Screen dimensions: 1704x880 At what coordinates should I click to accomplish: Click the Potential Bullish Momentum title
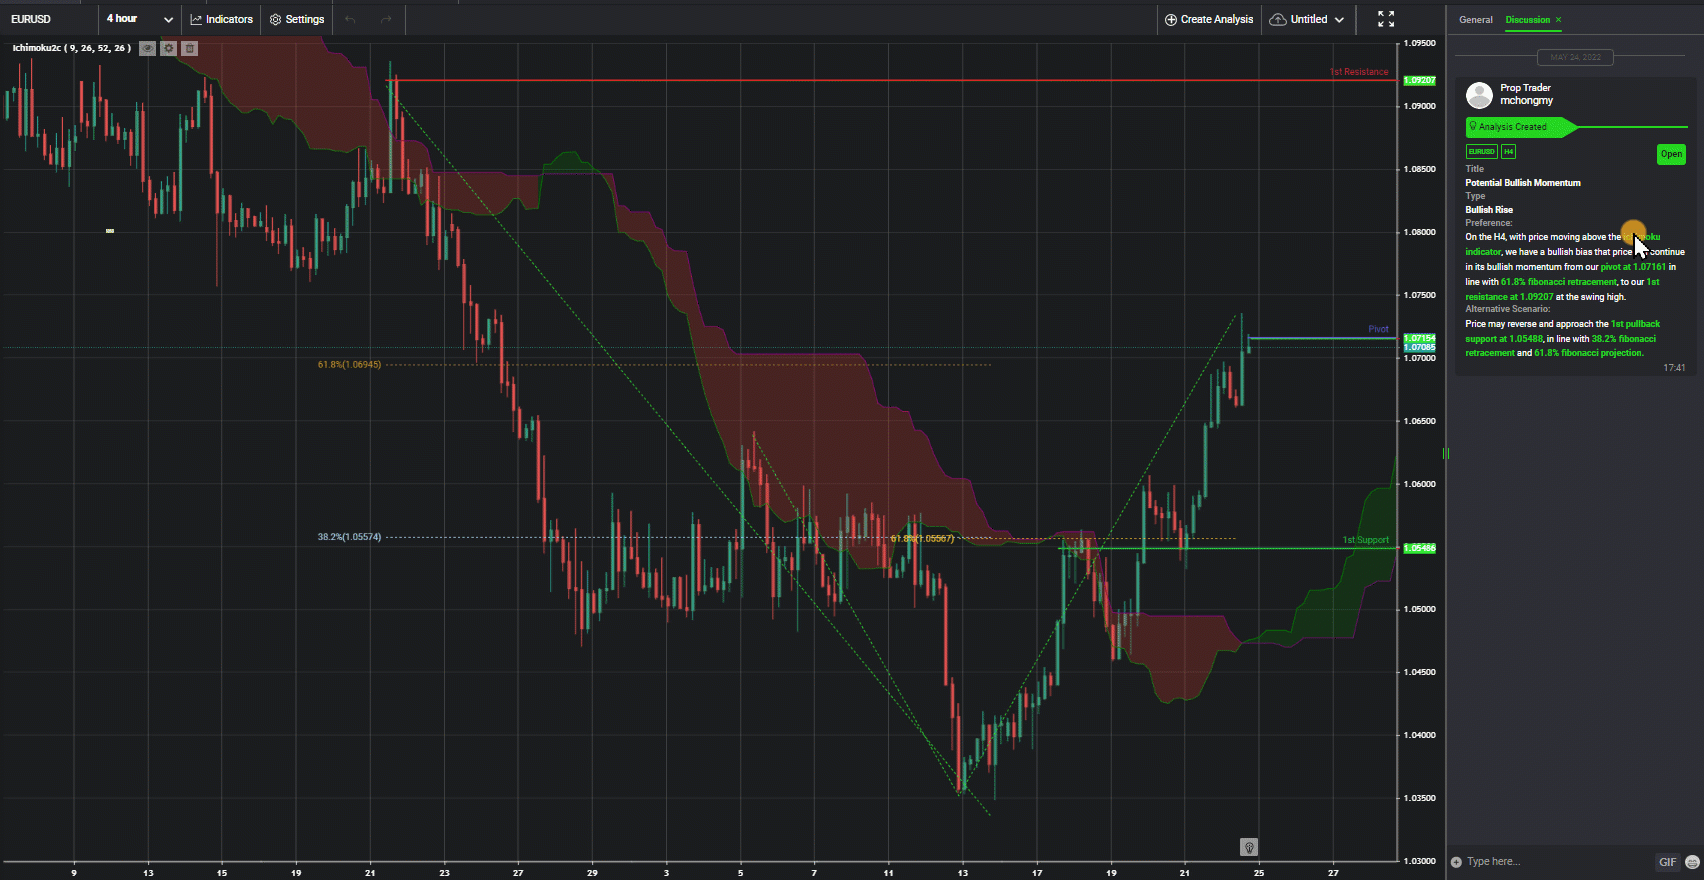tap(1523, 183)
